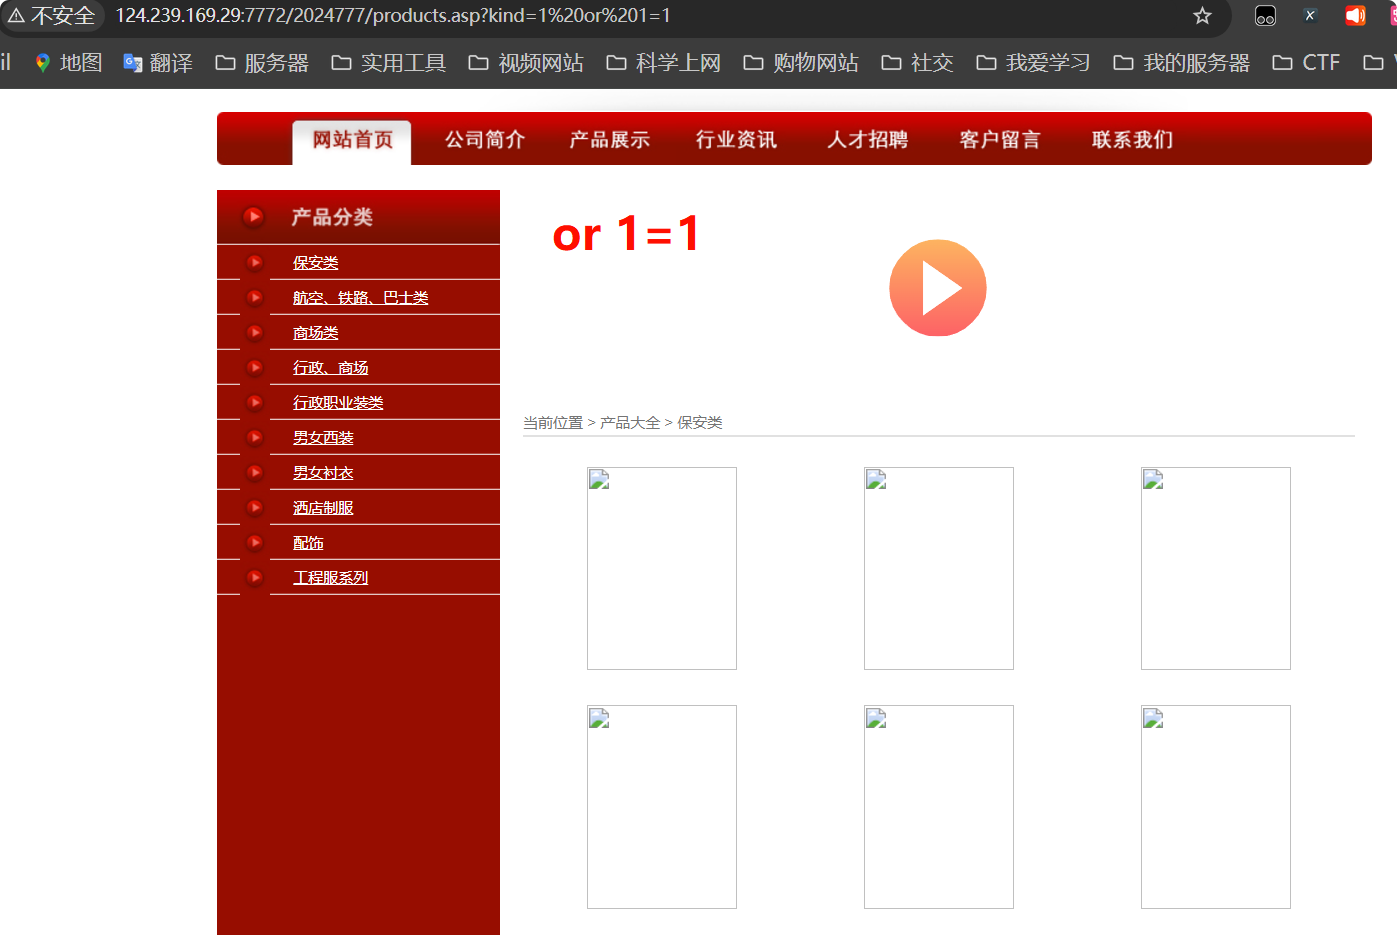
Task: Open the CTF bookmark folder
Action: point(1306,63)
